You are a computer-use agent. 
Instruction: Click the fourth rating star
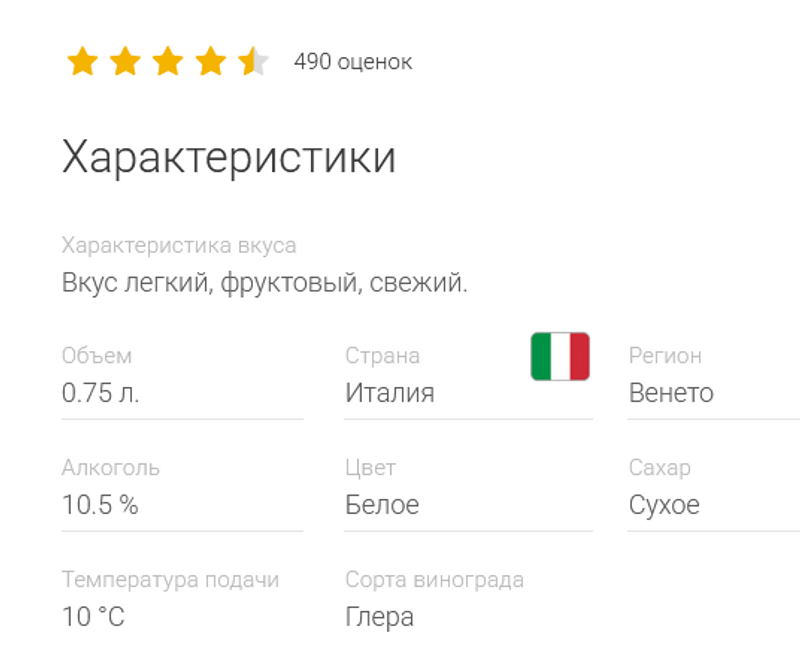(211, 62)
